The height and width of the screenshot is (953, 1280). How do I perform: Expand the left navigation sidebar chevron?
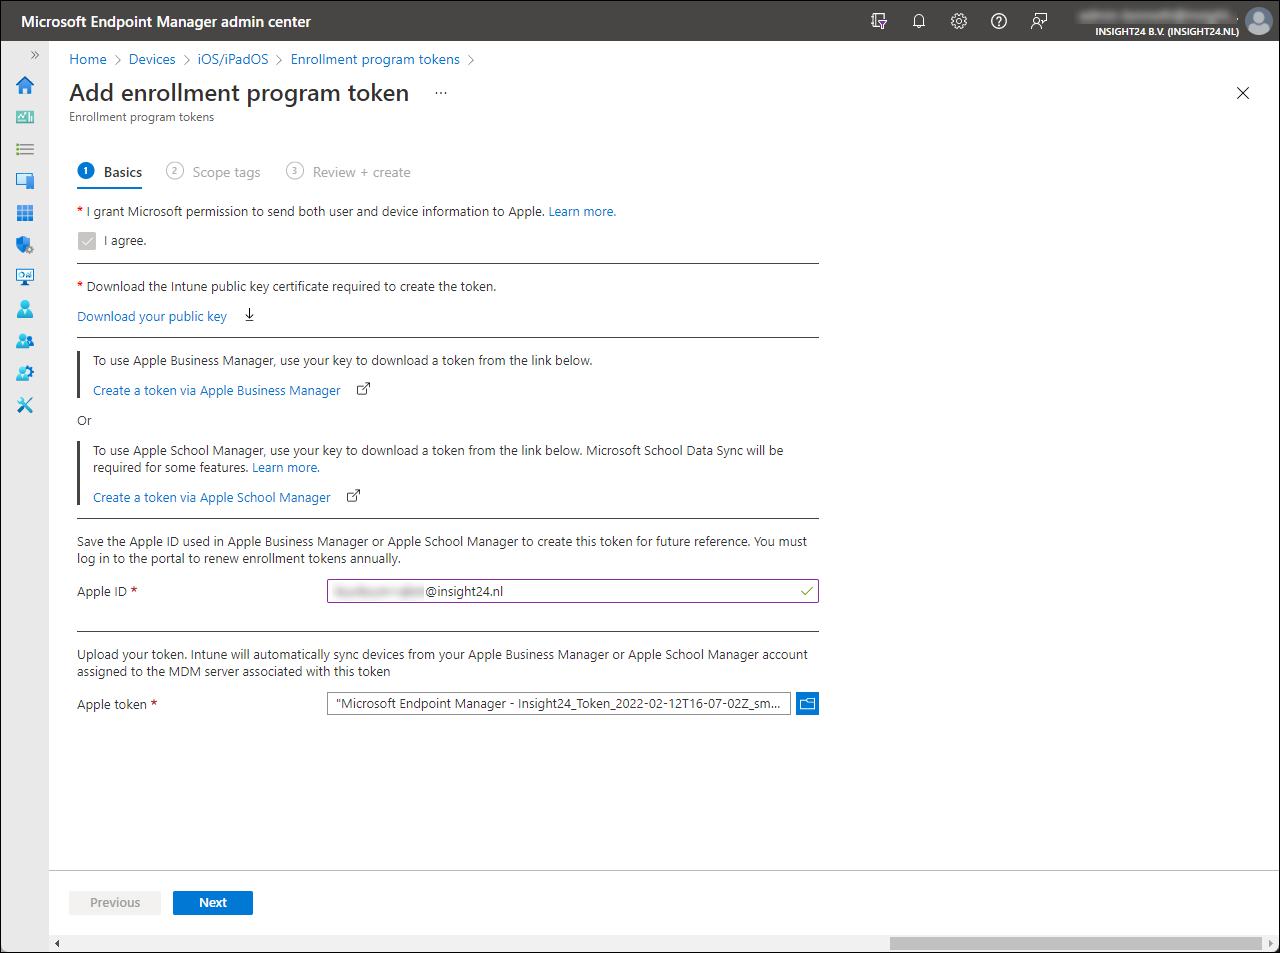point(34,55)
